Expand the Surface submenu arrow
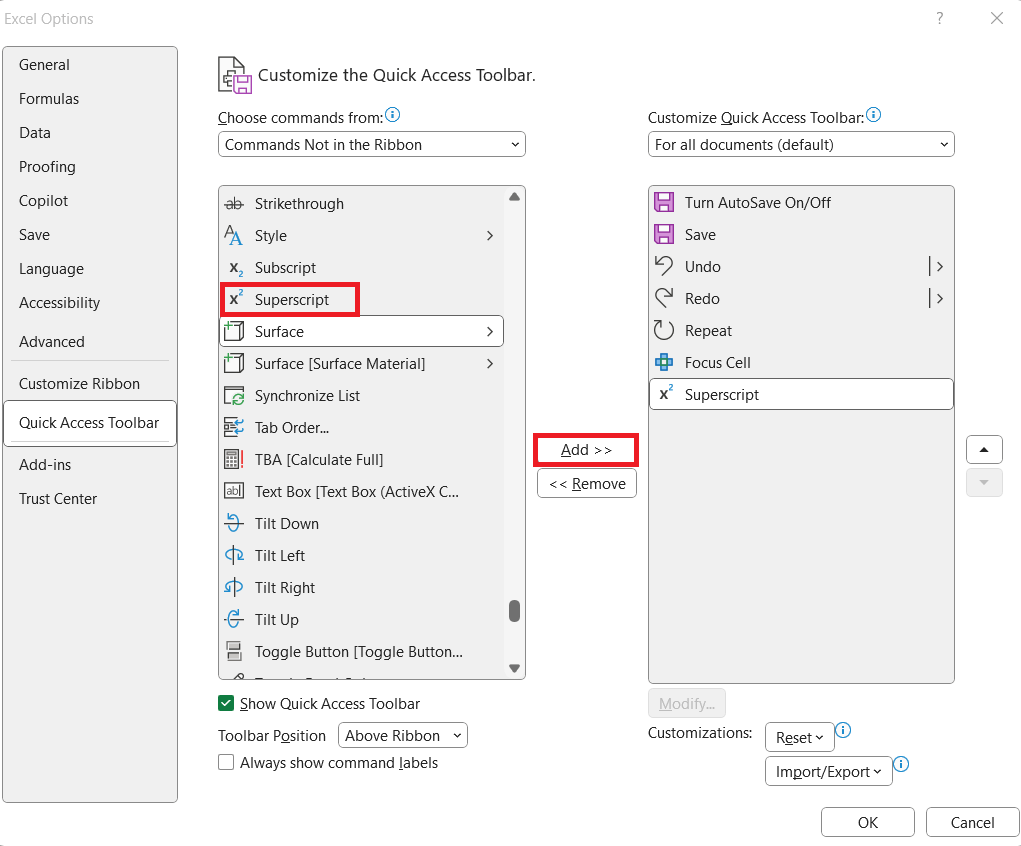The image size is (1021, 846). coord(490,331)
